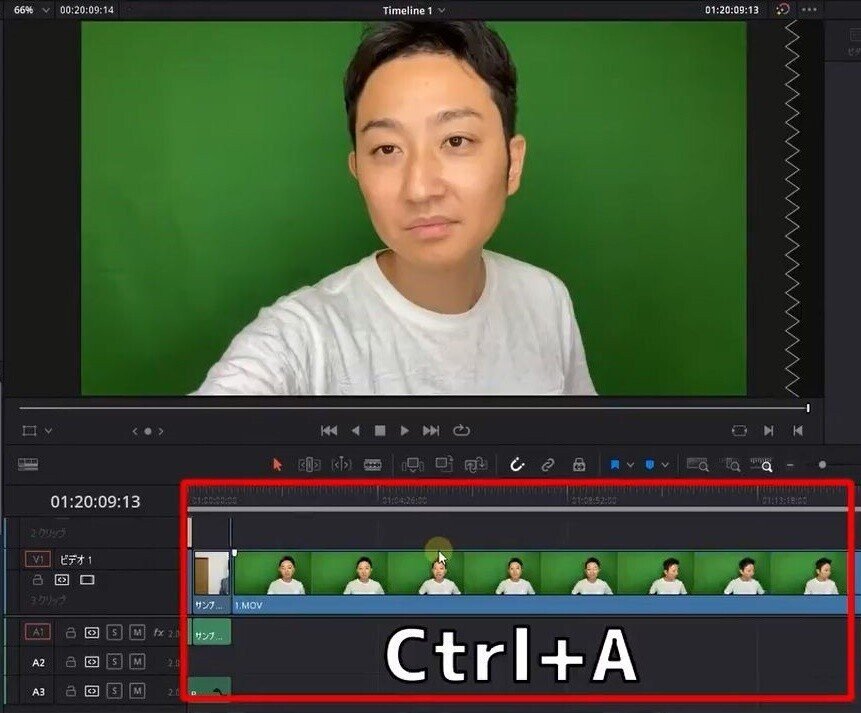Mute the A1 audio track
The width and height of the screenshot is (861, 713).
tap(137, 633)
